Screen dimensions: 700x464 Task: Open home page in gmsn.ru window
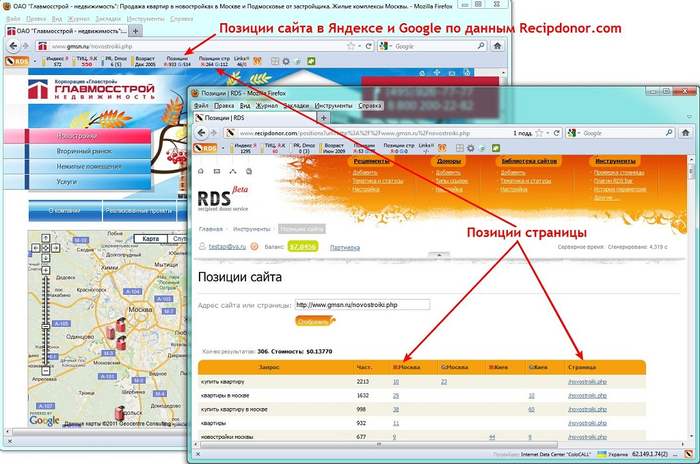(x=497, y=46)
